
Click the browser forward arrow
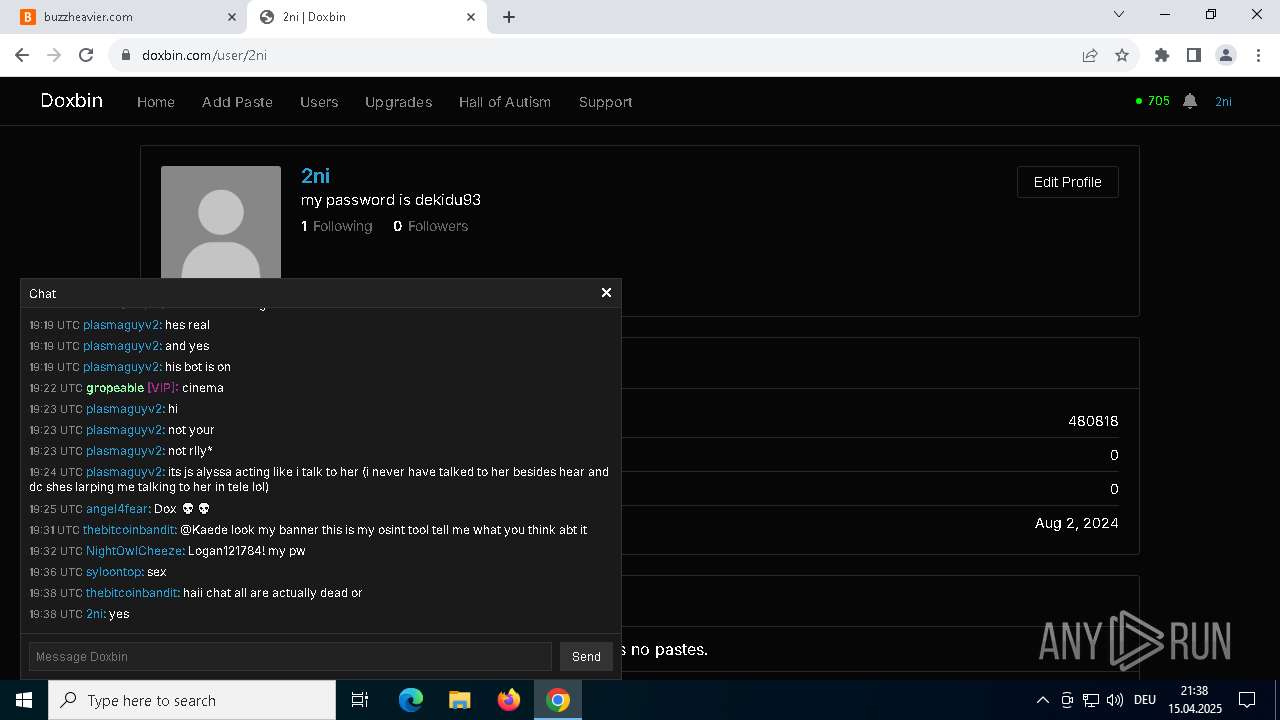coord(54,55)
